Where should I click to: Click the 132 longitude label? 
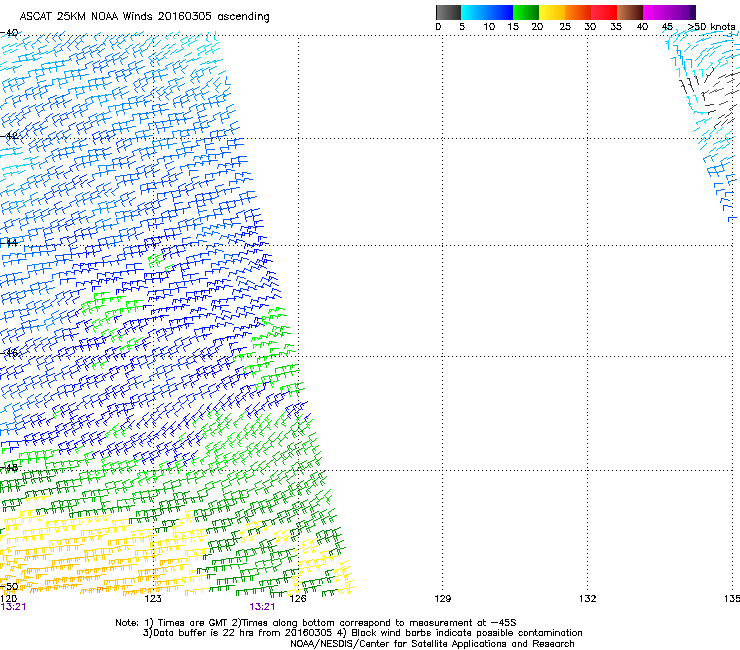587,599
